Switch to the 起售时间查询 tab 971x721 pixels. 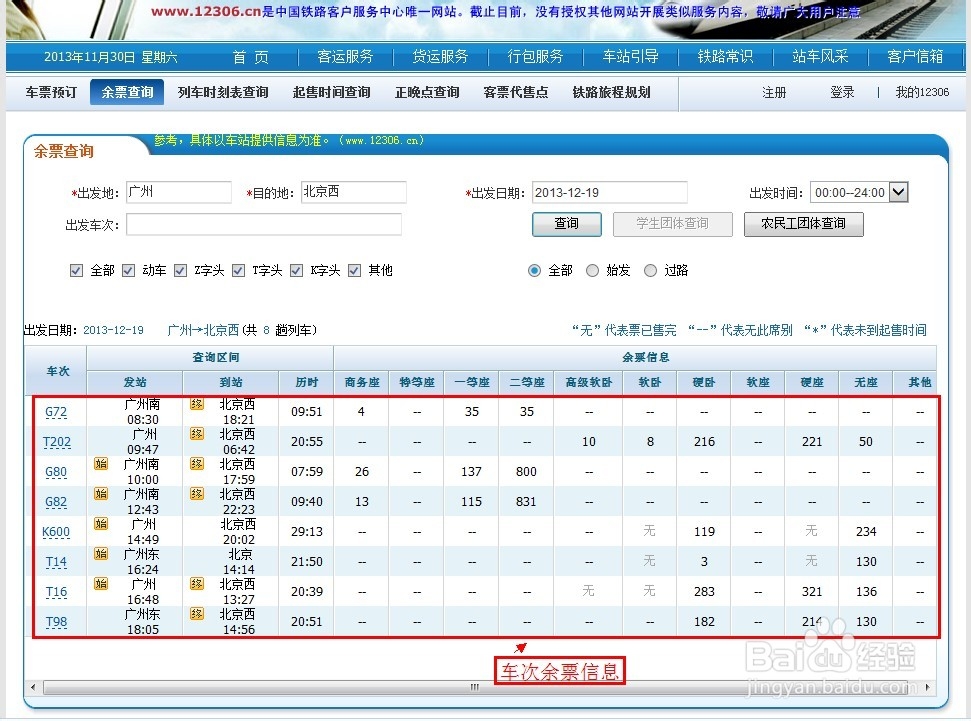pyautogui.click(x=332, y=92)
